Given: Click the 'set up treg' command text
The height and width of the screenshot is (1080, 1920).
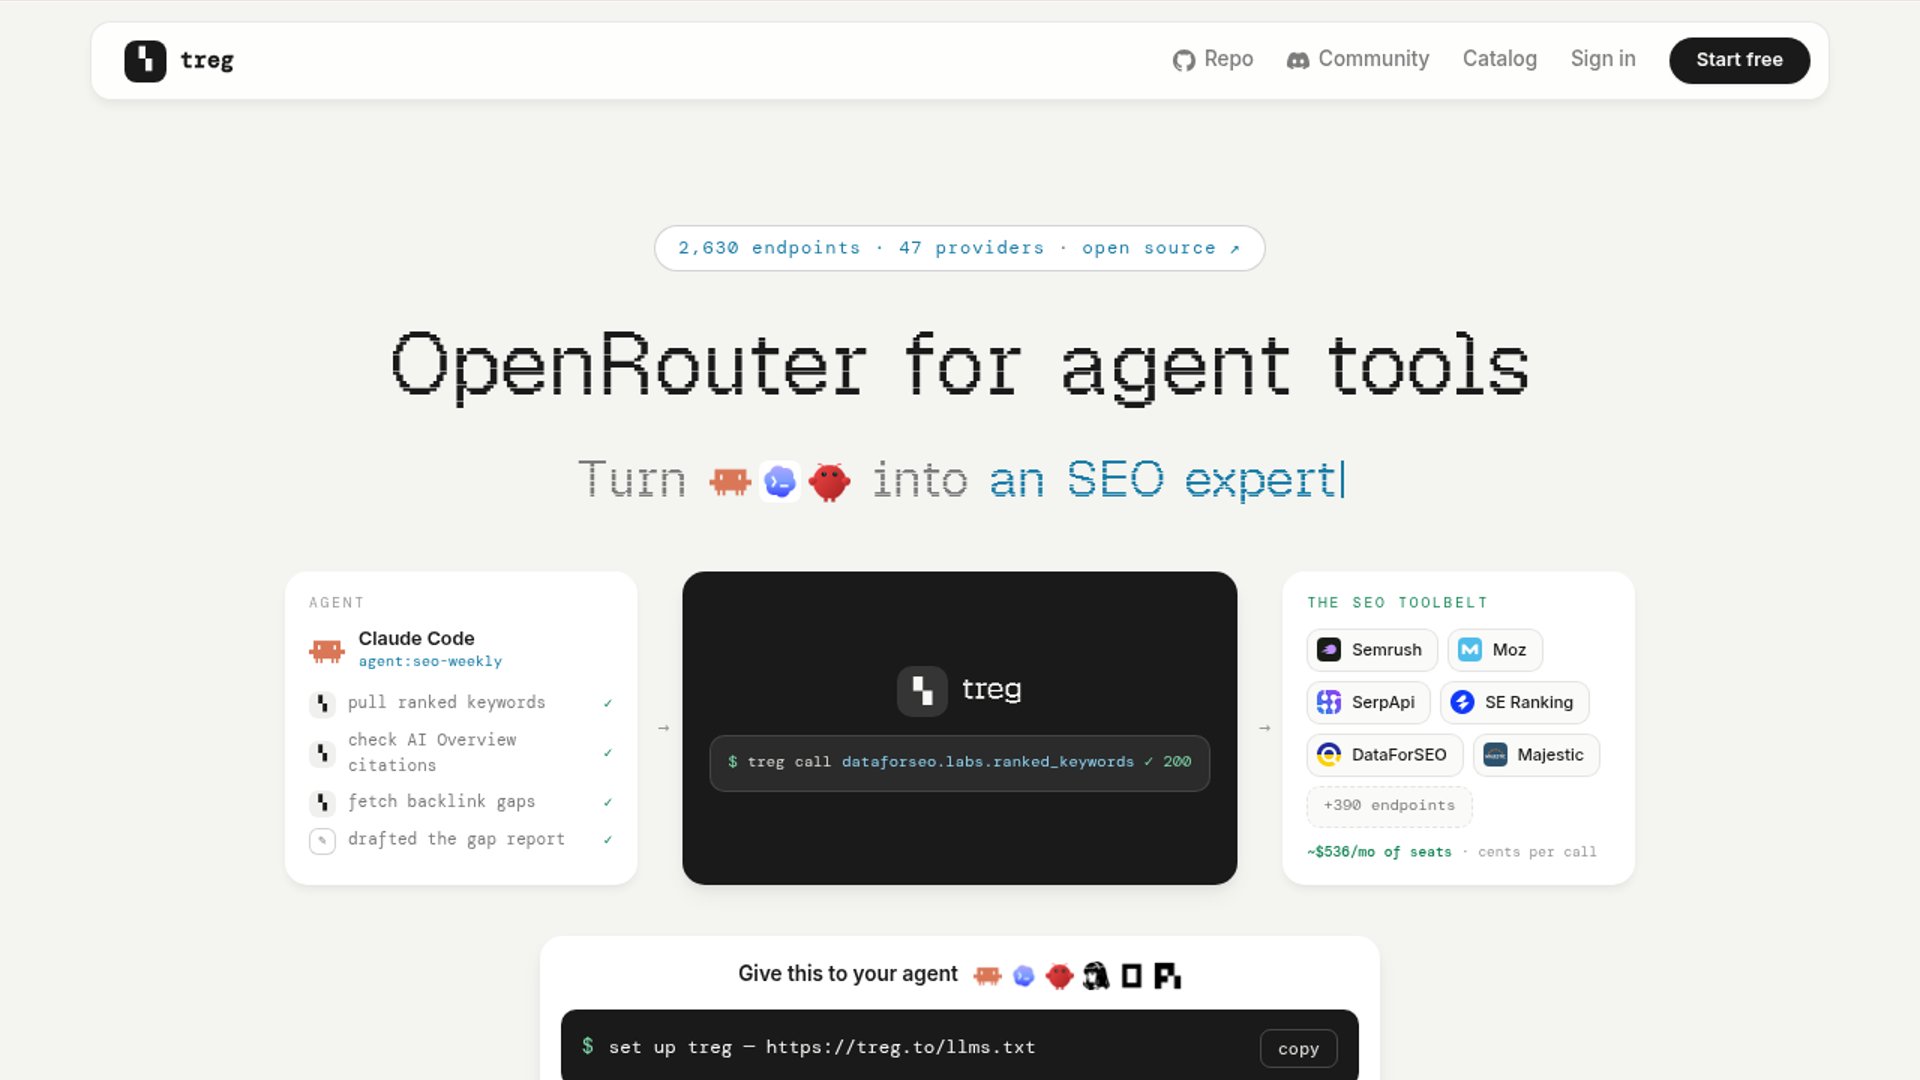Looking at the screenshot, I should click(x=822, y=1047).
